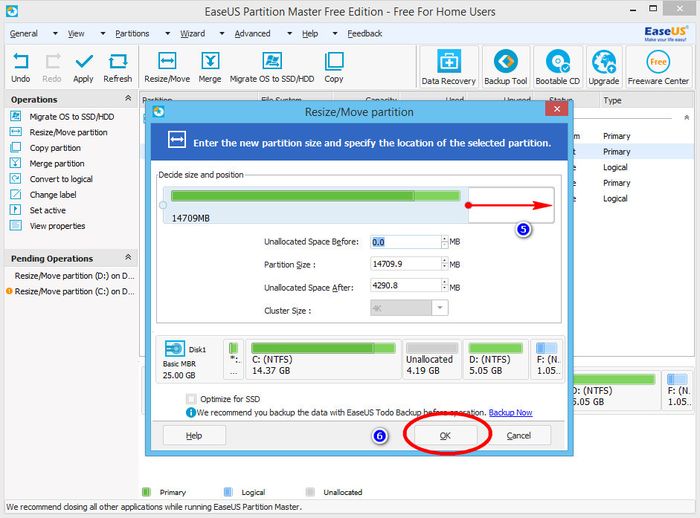Collapse the Pending Operations panel
Screen dimensions: 700x518
click(128, 257)
